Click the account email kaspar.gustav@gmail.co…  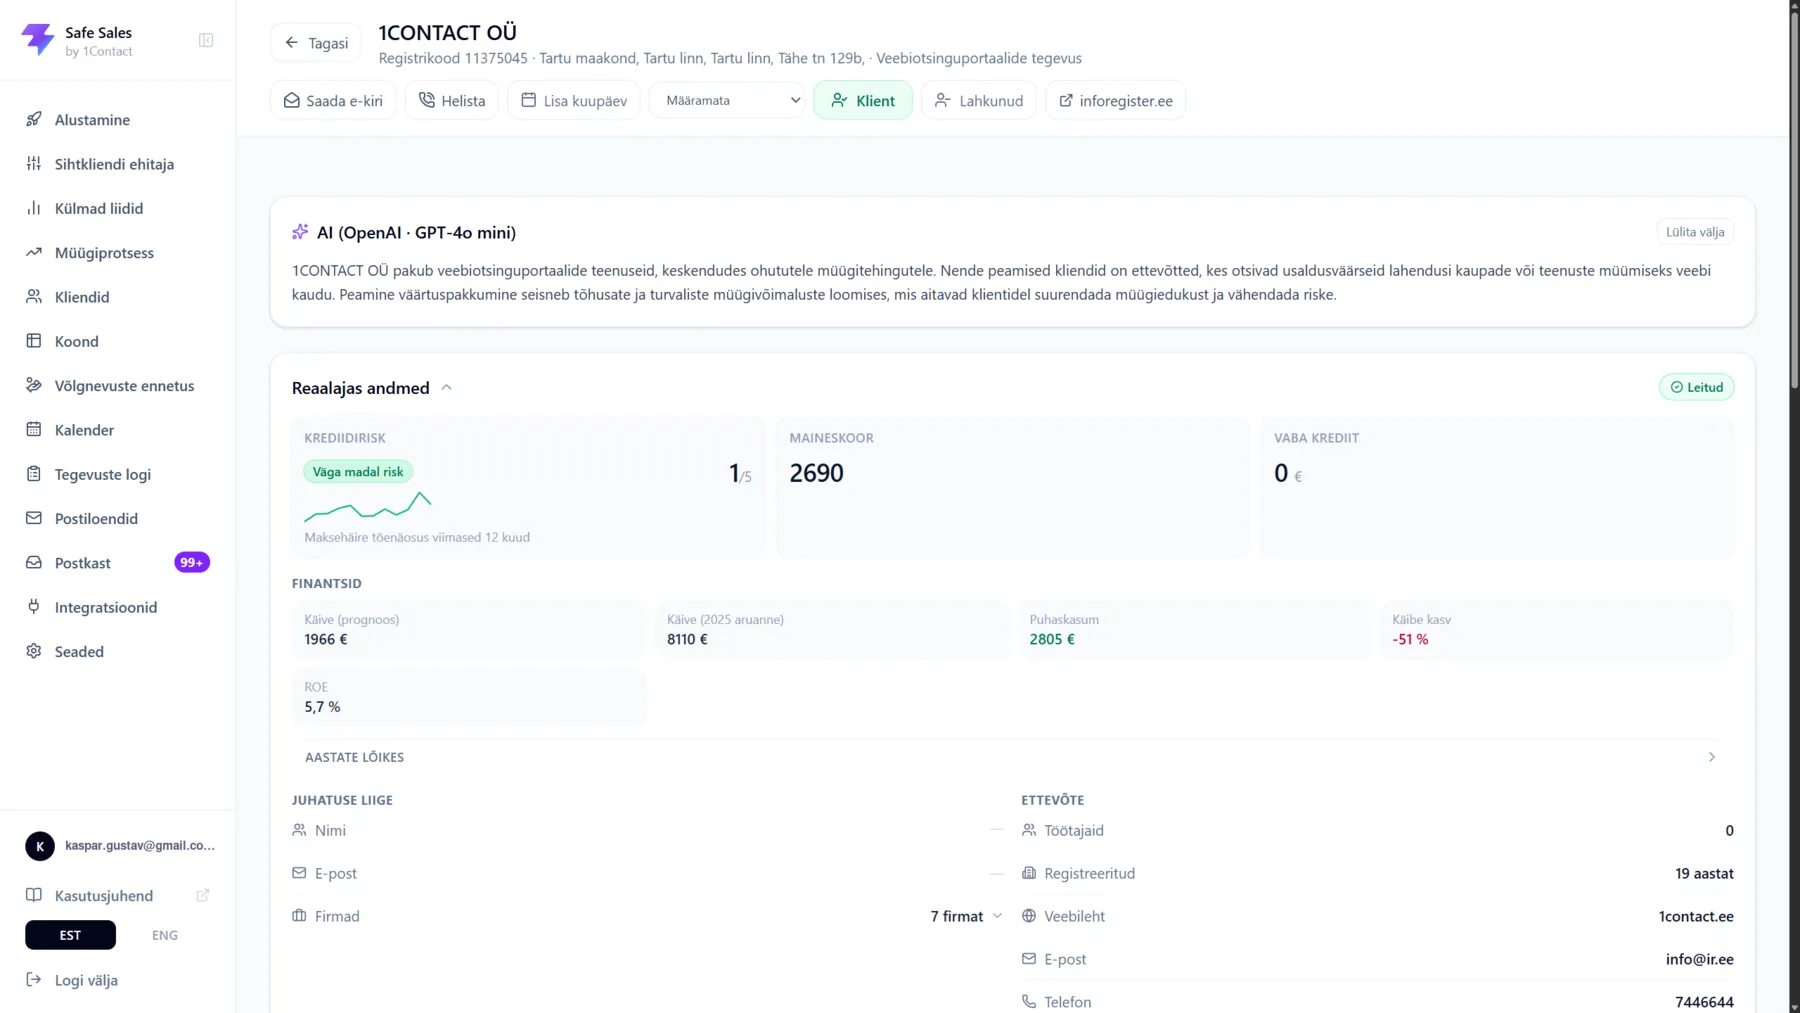coord(140,846)
